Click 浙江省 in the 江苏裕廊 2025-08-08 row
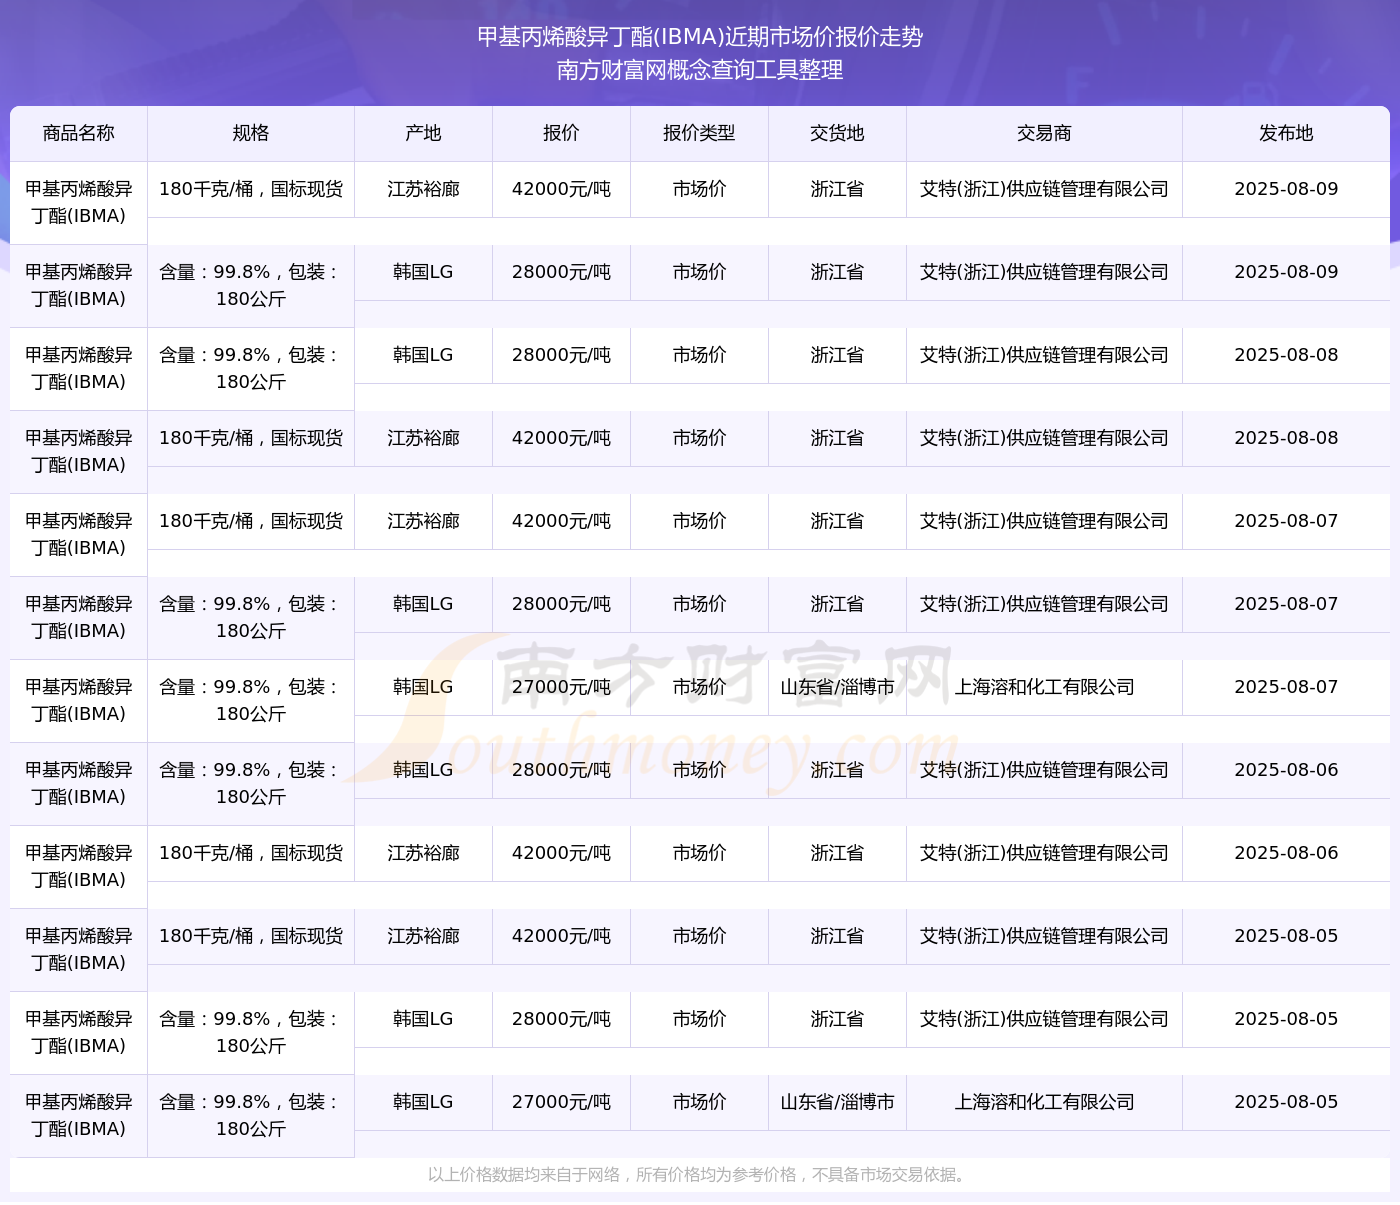The image size is (1400, 1205). 837,438
